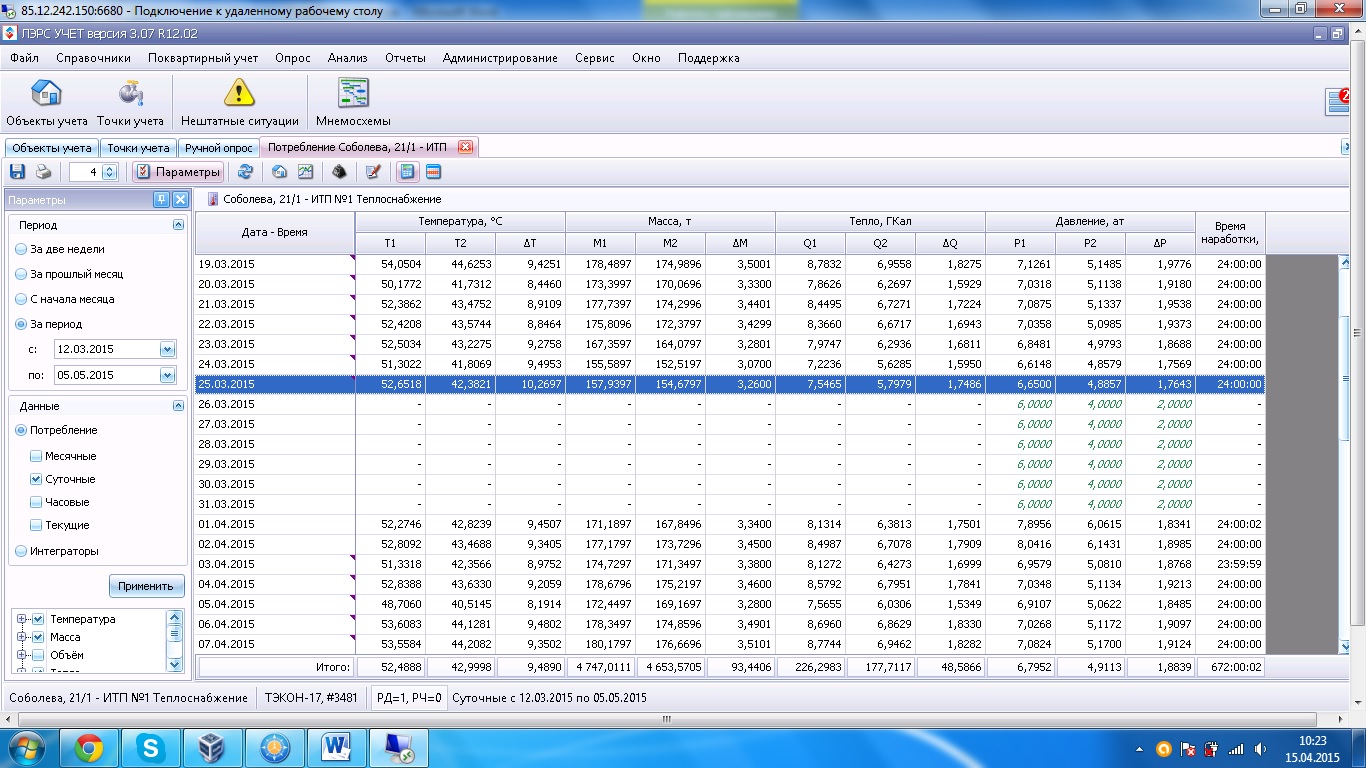Click the volume speaker tray icon
Image resolution: width=1366 pixels, height=768 pixels.
point(1261,748)
